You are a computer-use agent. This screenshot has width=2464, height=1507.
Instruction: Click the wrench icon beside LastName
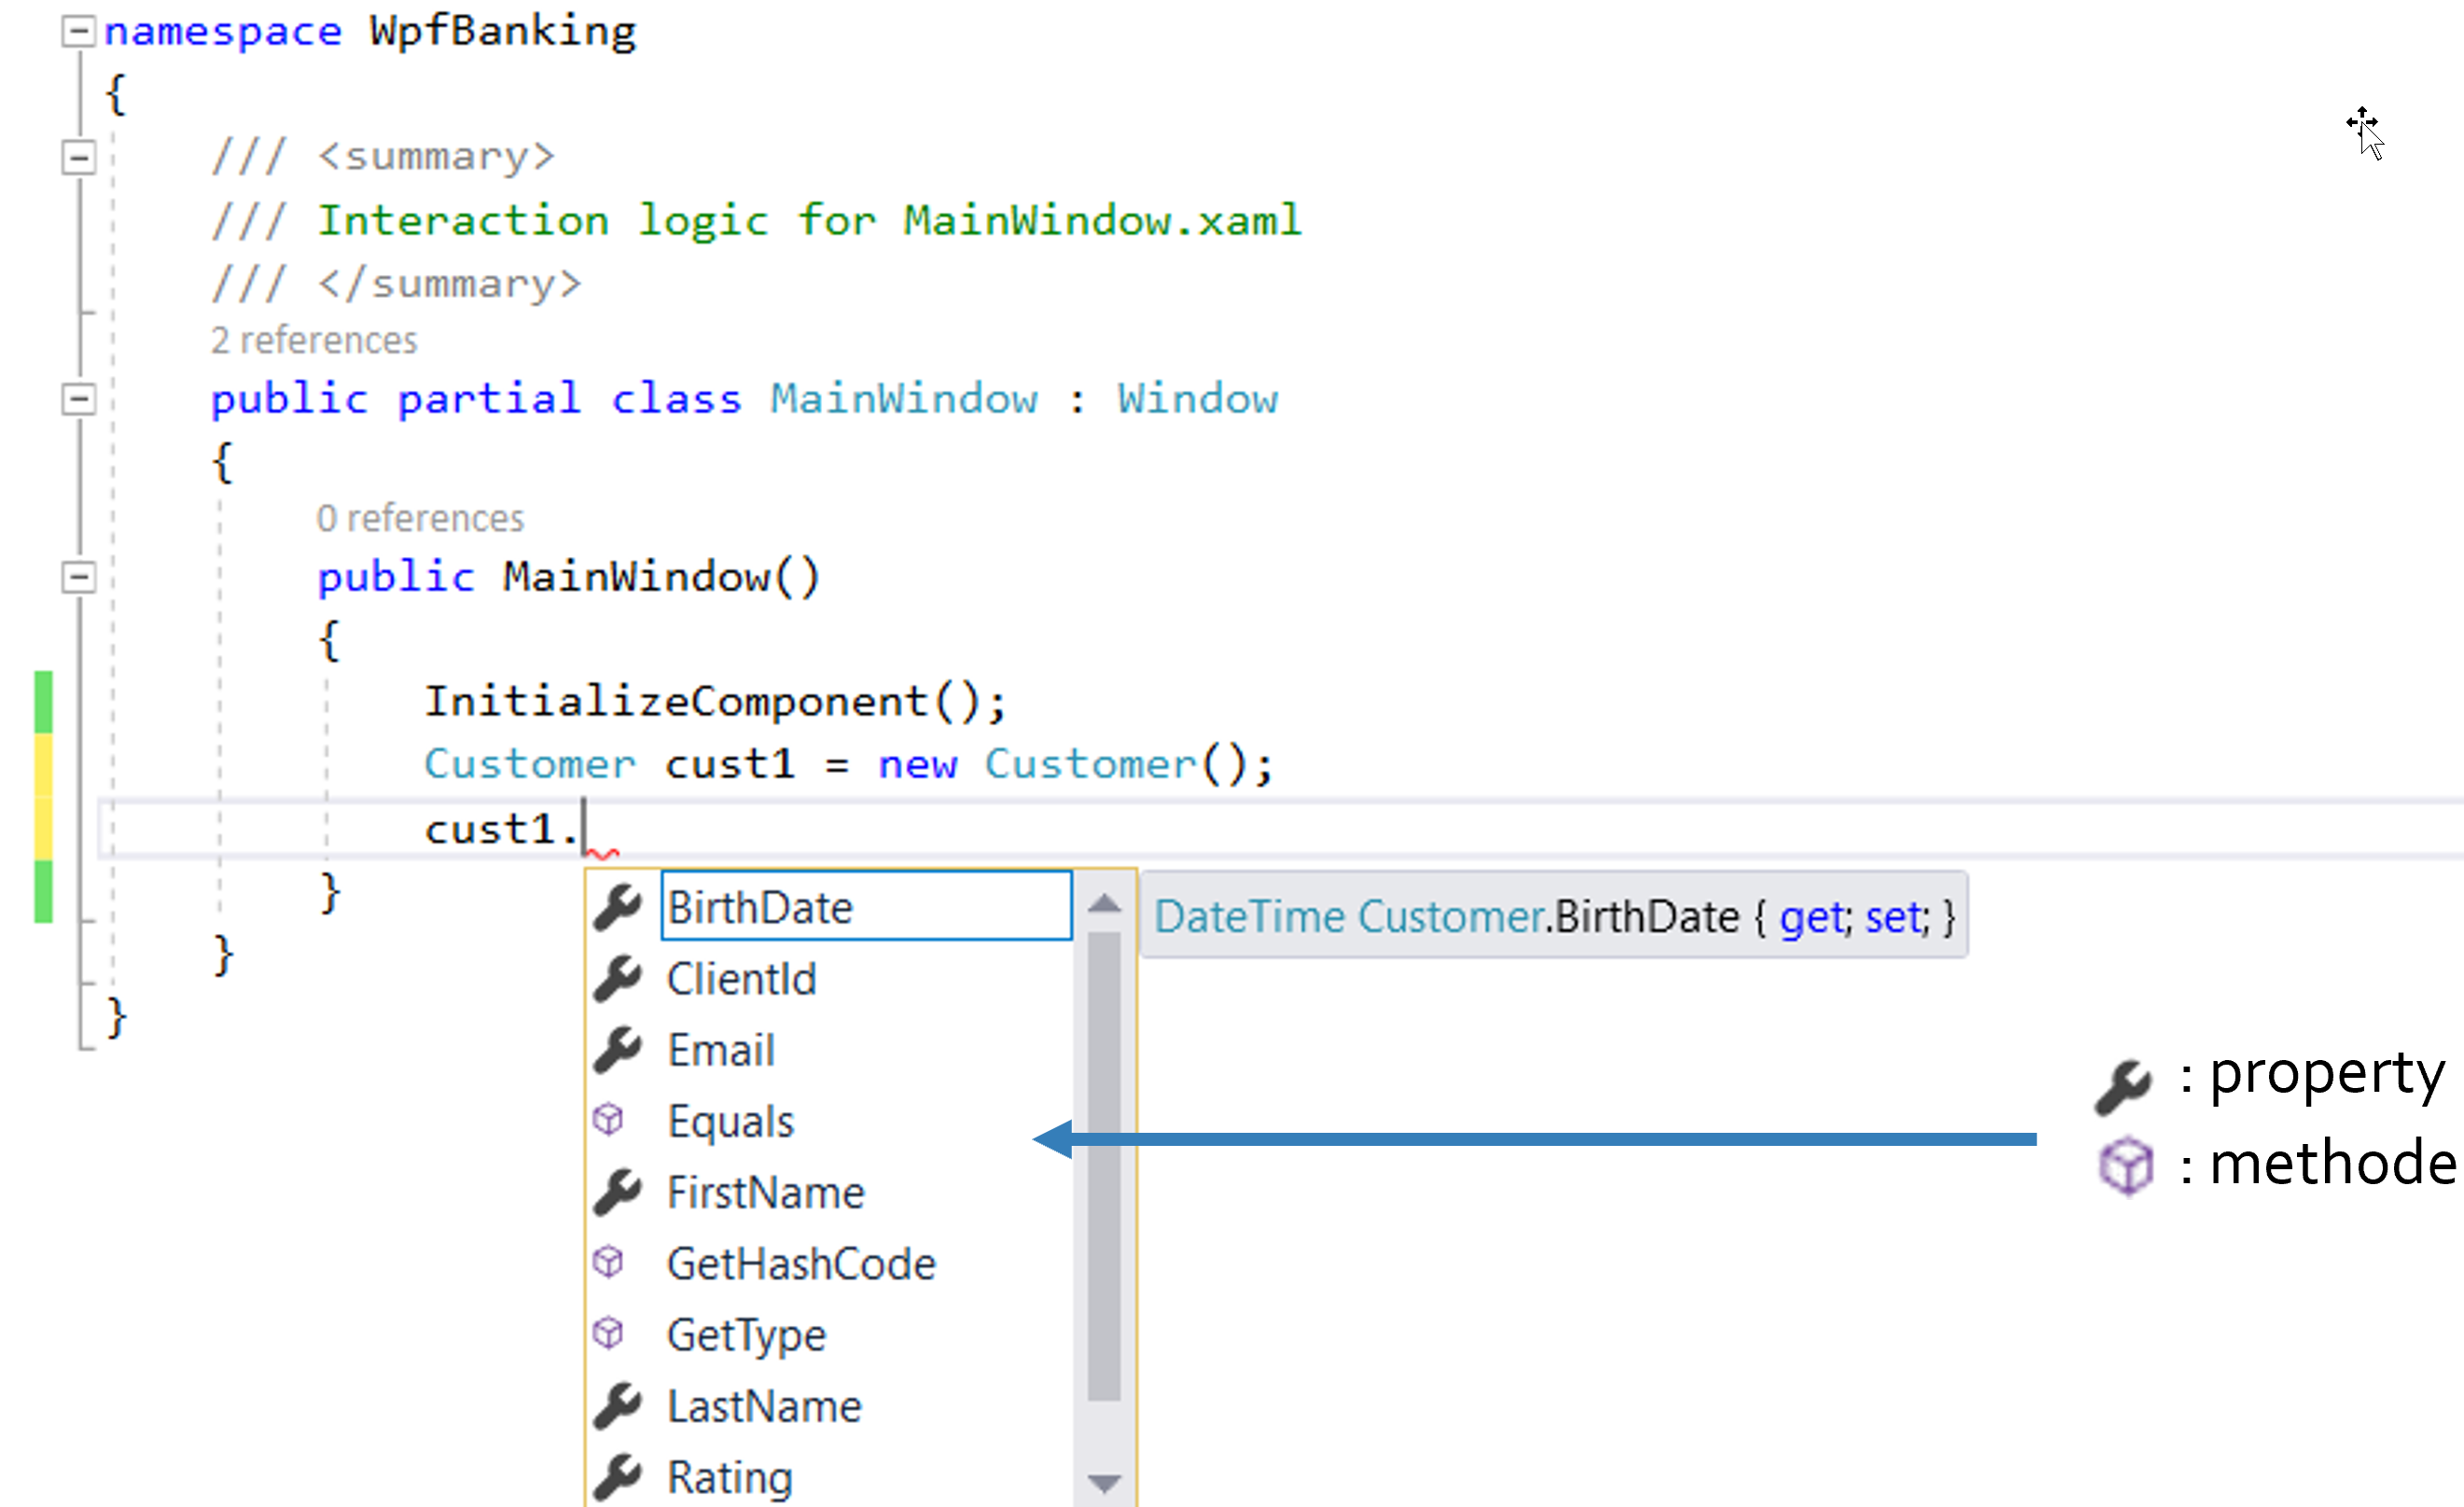617,1405
